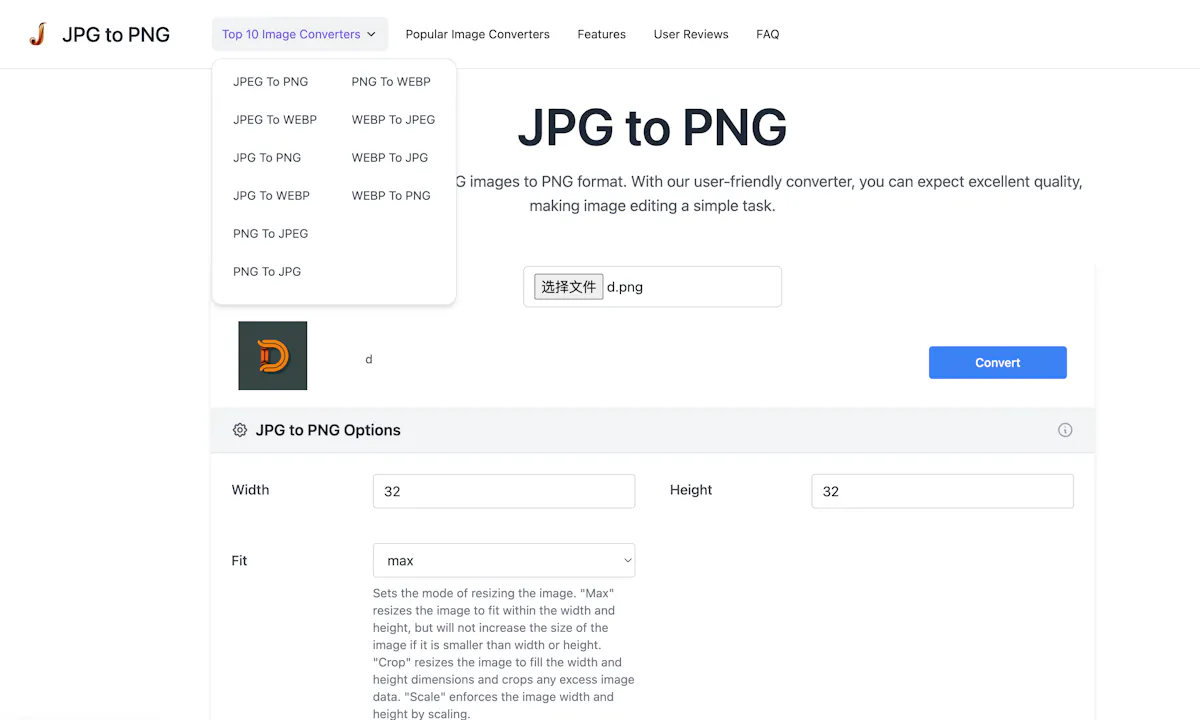Open the Features nav link

coord(602,34)
